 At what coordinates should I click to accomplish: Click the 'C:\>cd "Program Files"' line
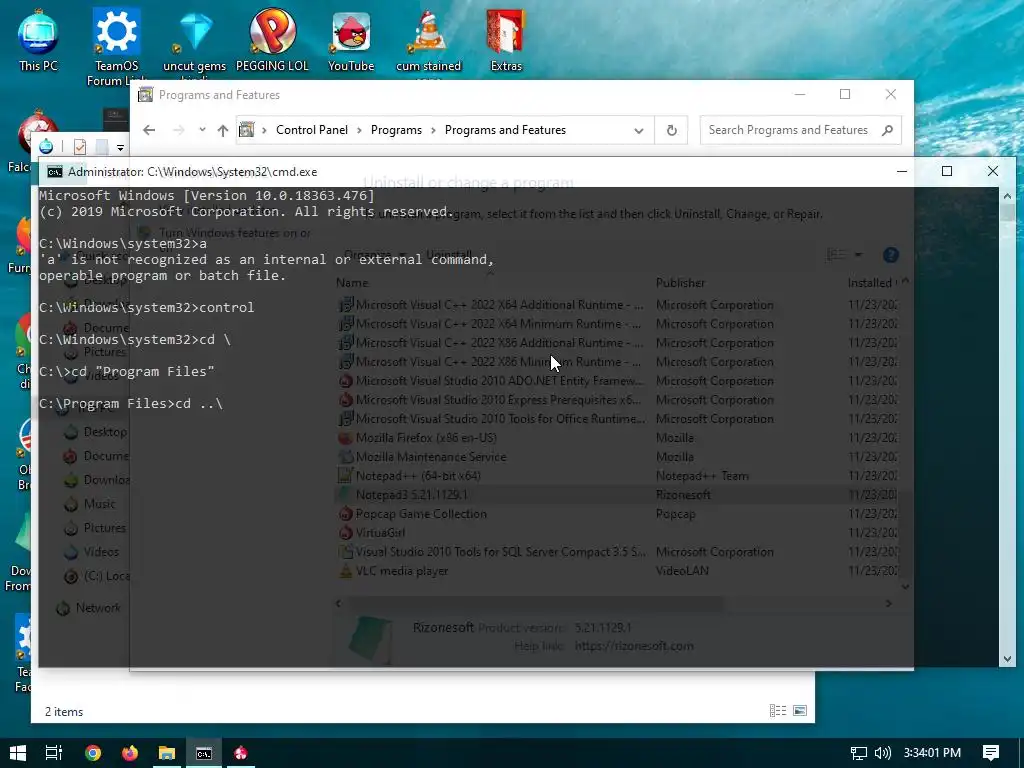[x=127, y=371]
